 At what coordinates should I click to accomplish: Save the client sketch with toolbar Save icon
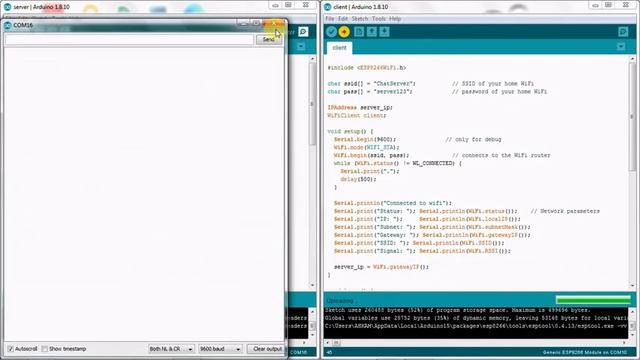(384, 32)
